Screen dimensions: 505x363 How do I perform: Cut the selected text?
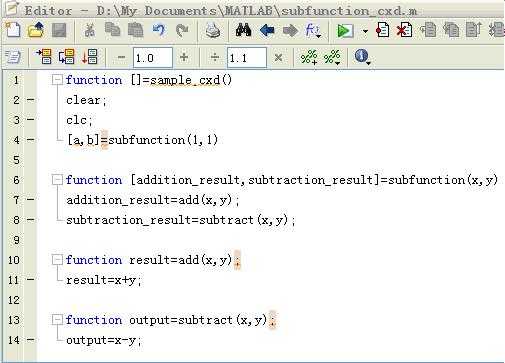tap(89, 30)
